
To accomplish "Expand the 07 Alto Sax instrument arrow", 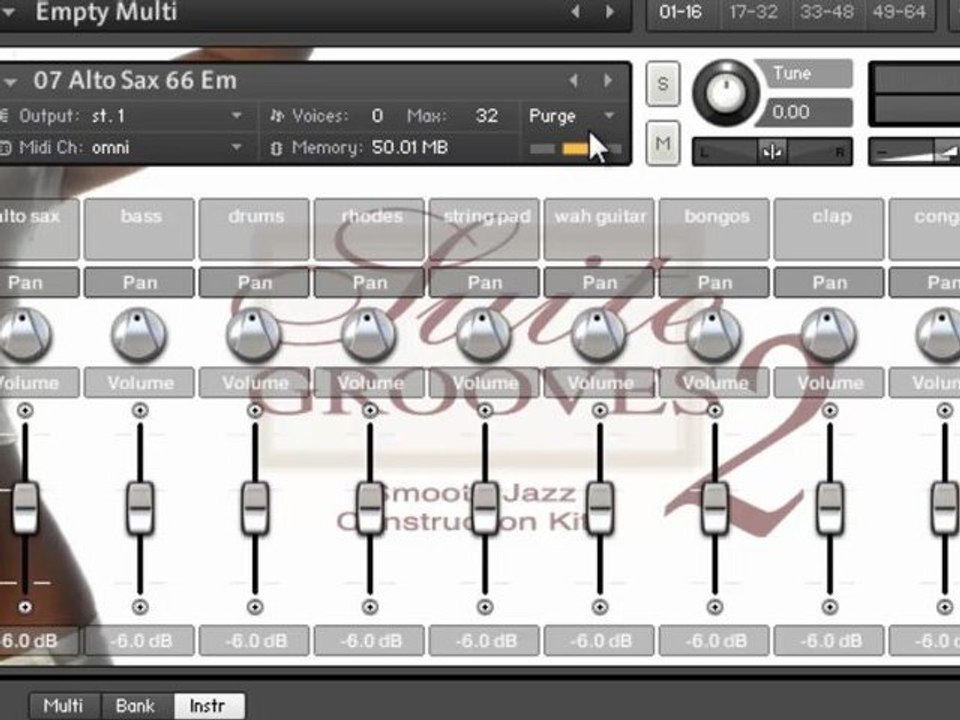I will (10, 81).
